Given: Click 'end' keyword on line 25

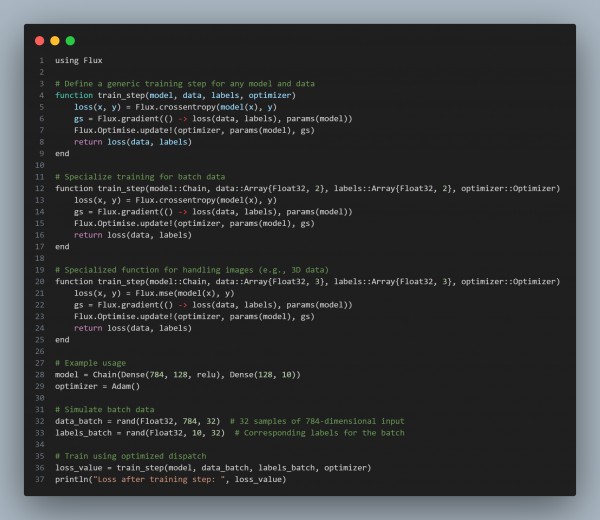Looking at the screenshot, I should pos(62,340).
